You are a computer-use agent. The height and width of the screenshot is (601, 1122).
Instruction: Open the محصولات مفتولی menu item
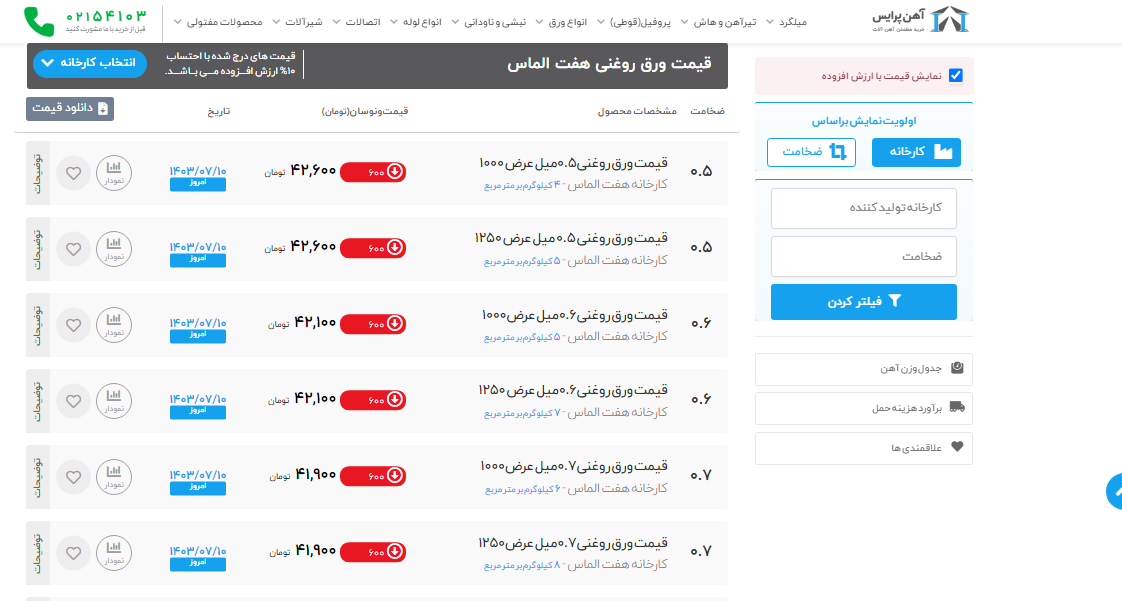(225, 22)
